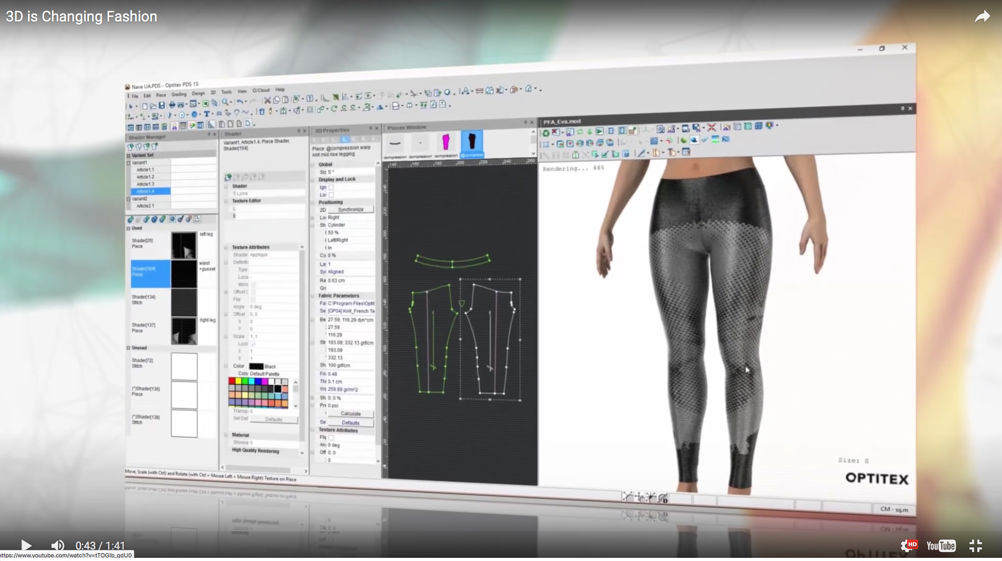Collapse the Variant Set section
This screenshot has height=561, width=1002.
(129, 155)
